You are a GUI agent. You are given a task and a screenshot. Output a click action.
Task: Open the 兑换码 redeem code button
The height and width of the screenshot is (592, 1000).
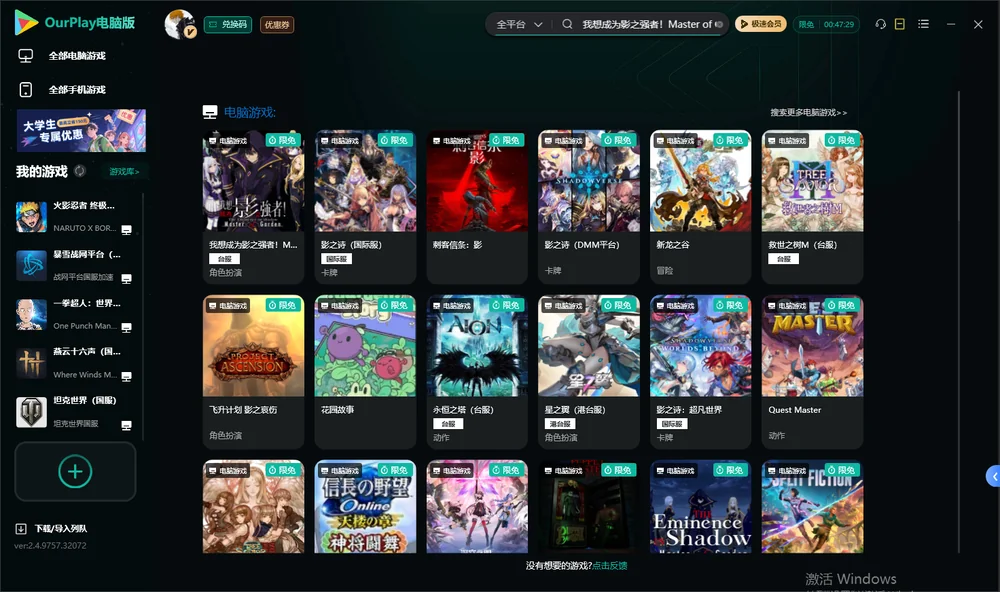point(228,24)
